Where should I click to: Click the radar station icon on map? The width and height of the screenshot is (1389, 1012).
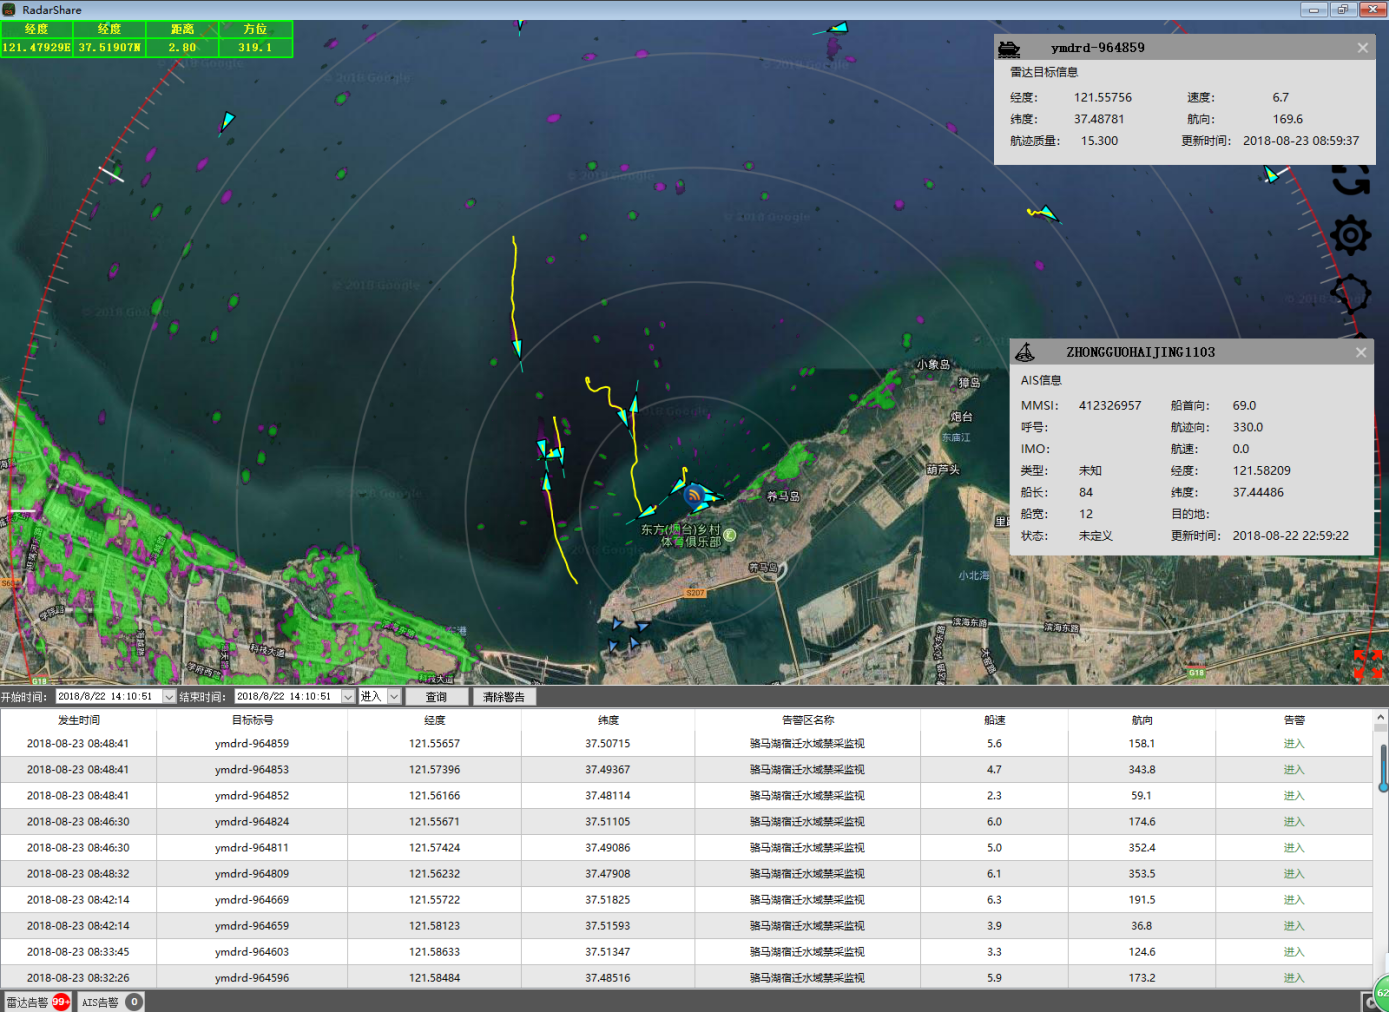(694, 494)
